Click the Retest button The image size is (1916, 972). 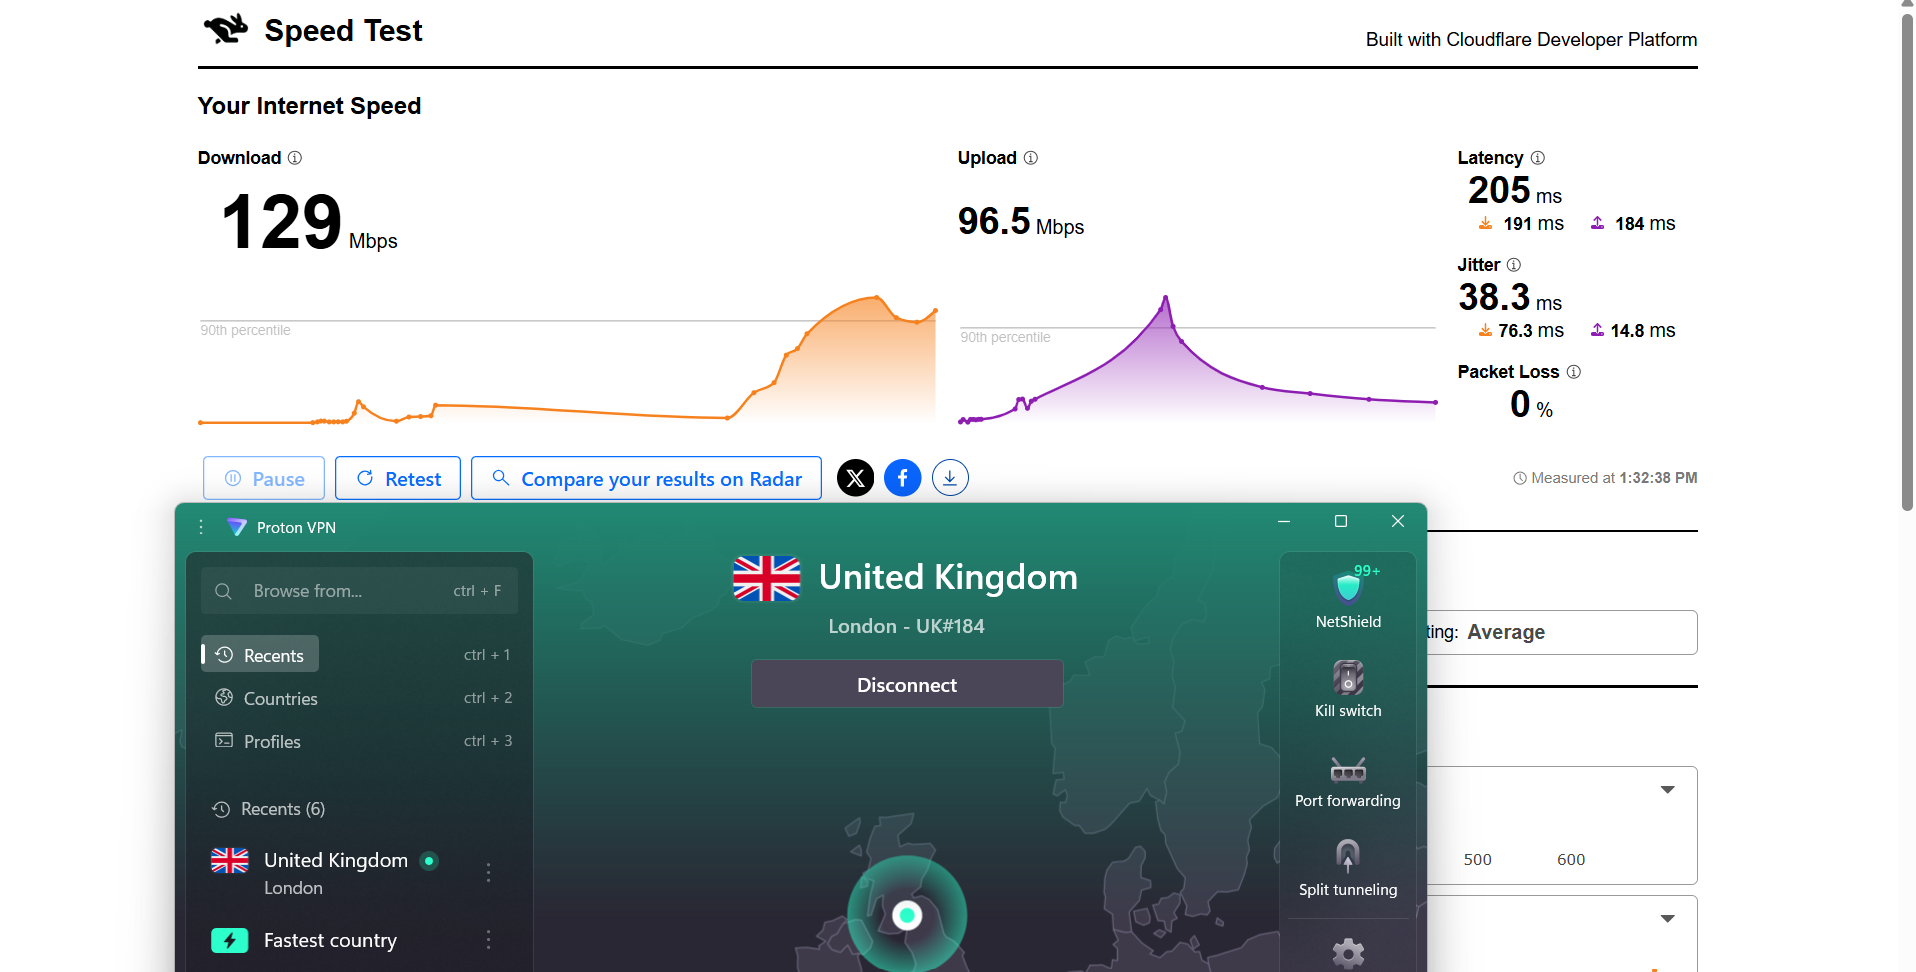(397, 478)
